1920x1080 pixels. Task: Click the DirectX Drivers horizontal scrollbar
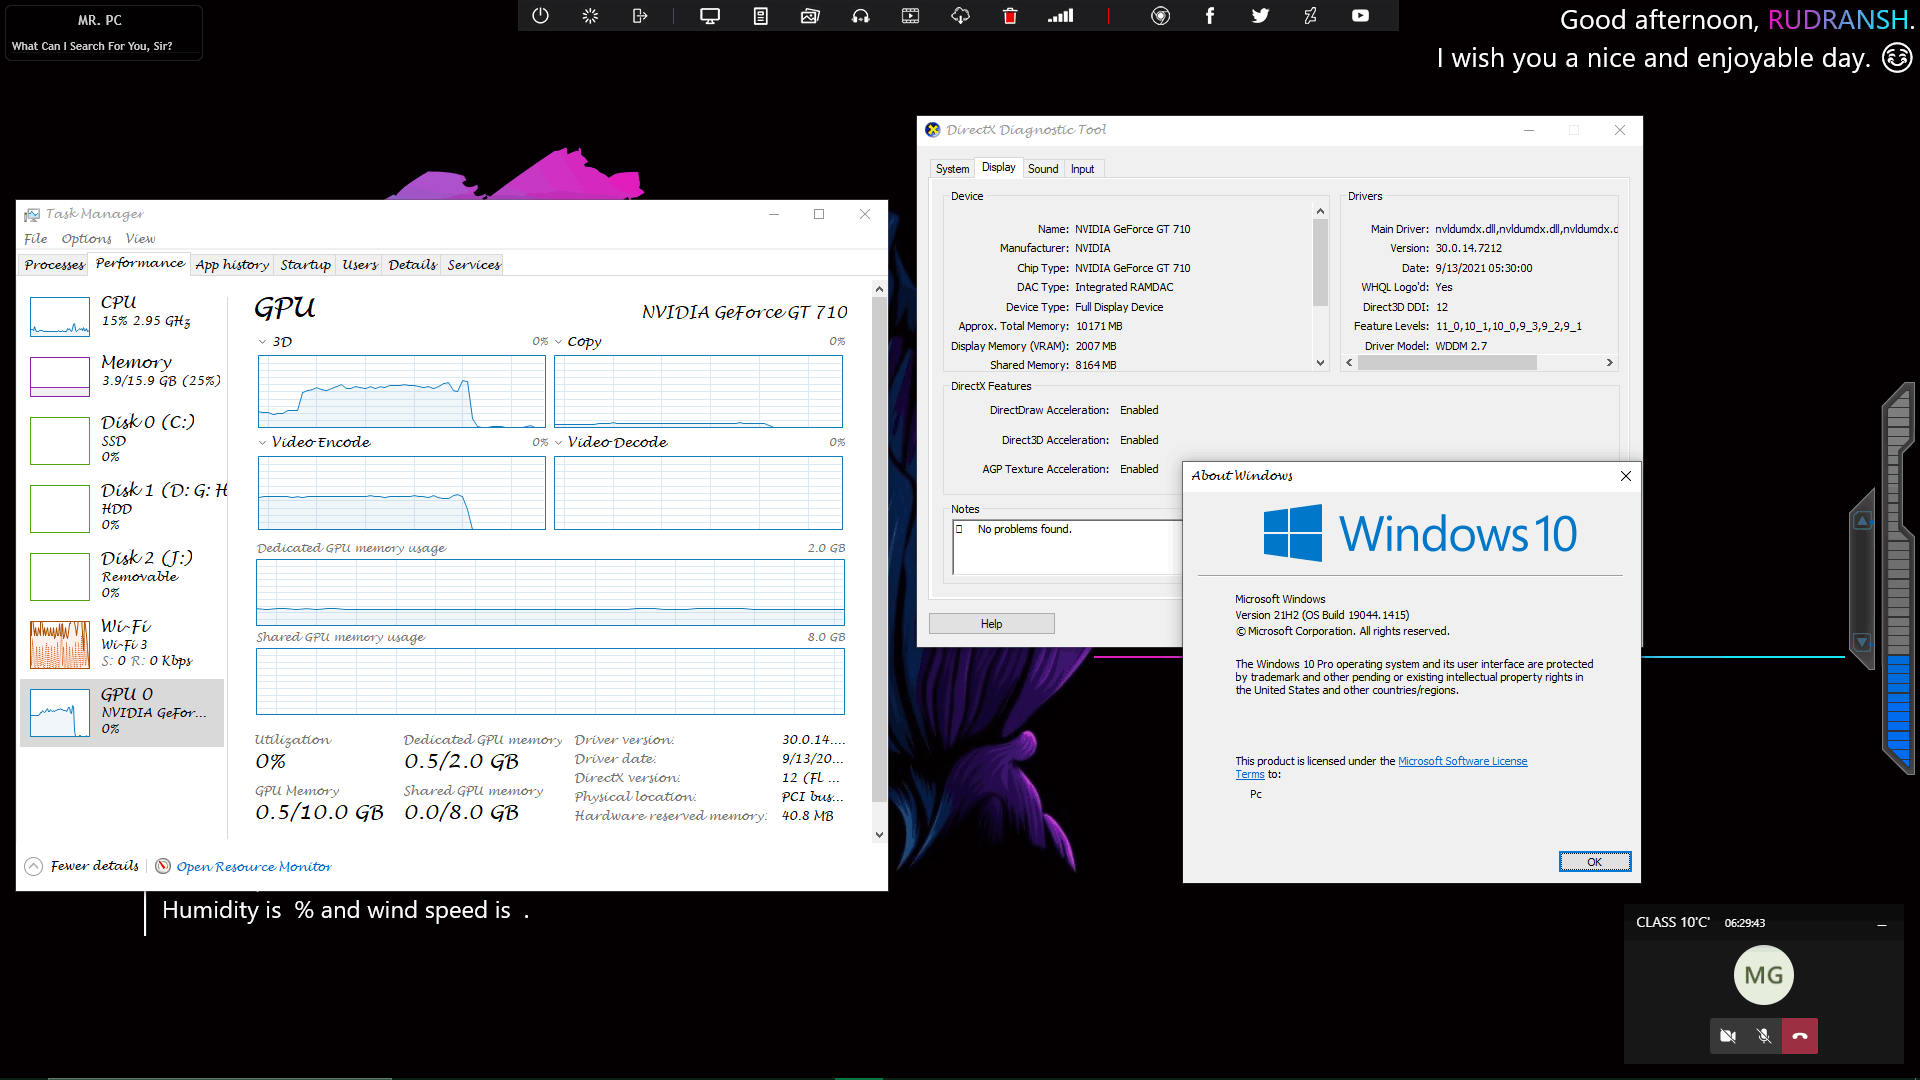point(1446,363)
